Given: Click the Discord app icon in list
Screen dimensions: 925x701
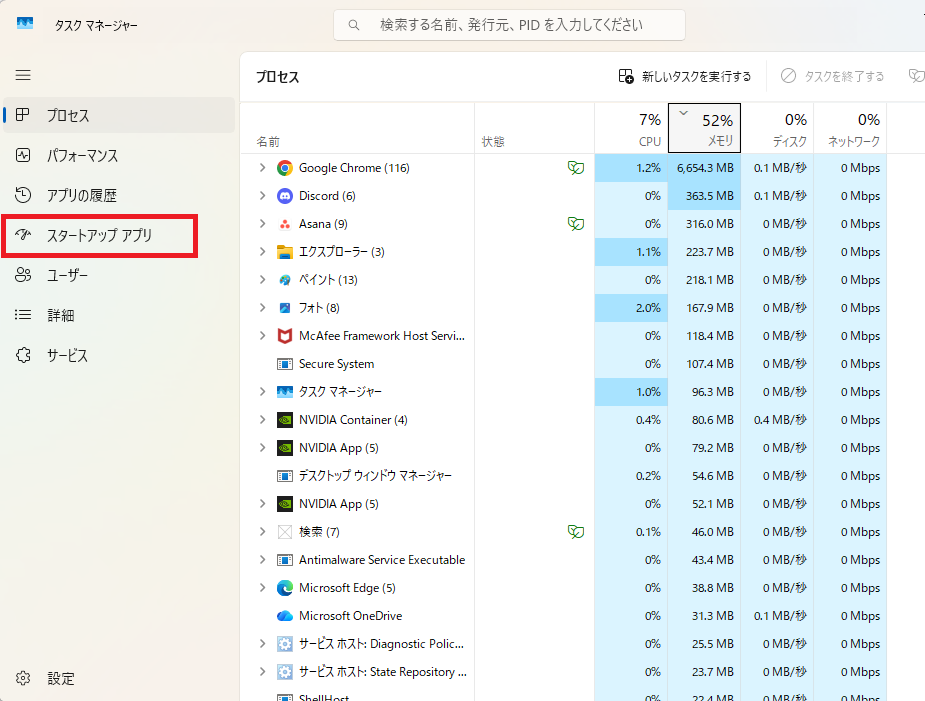Looking at the screenshot, I should [x=284, y=196].
